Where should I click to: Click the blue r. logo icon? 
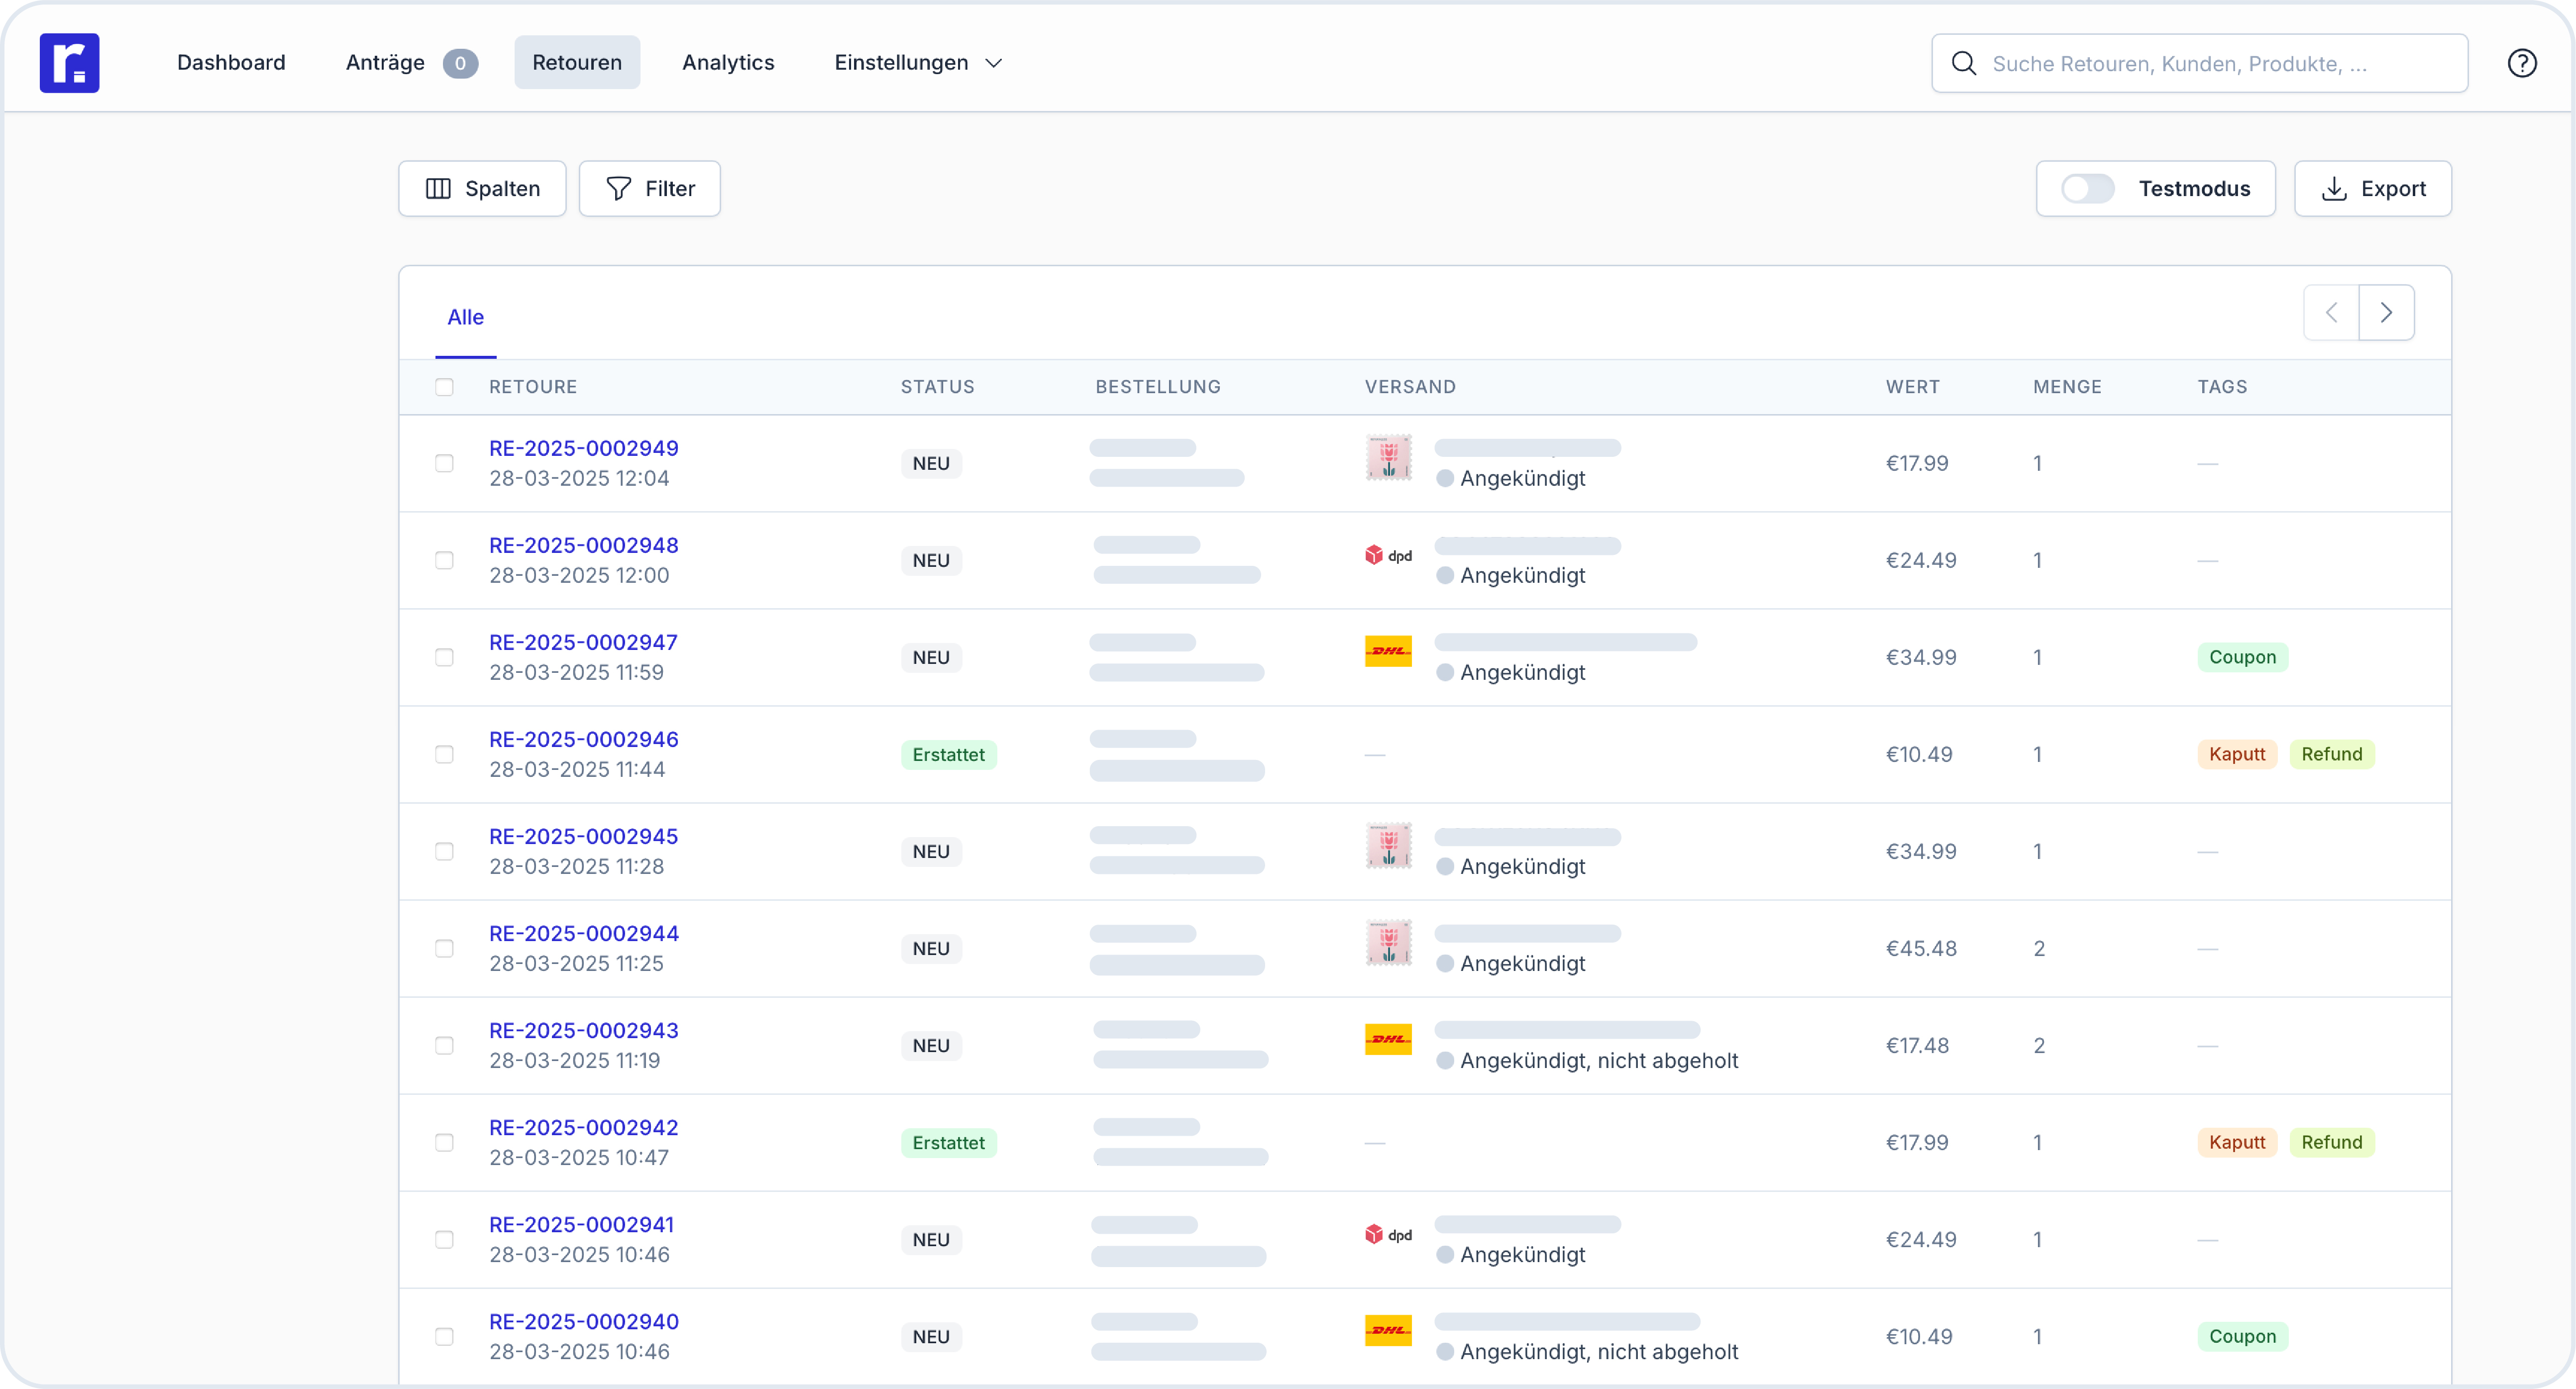point(69,62)
